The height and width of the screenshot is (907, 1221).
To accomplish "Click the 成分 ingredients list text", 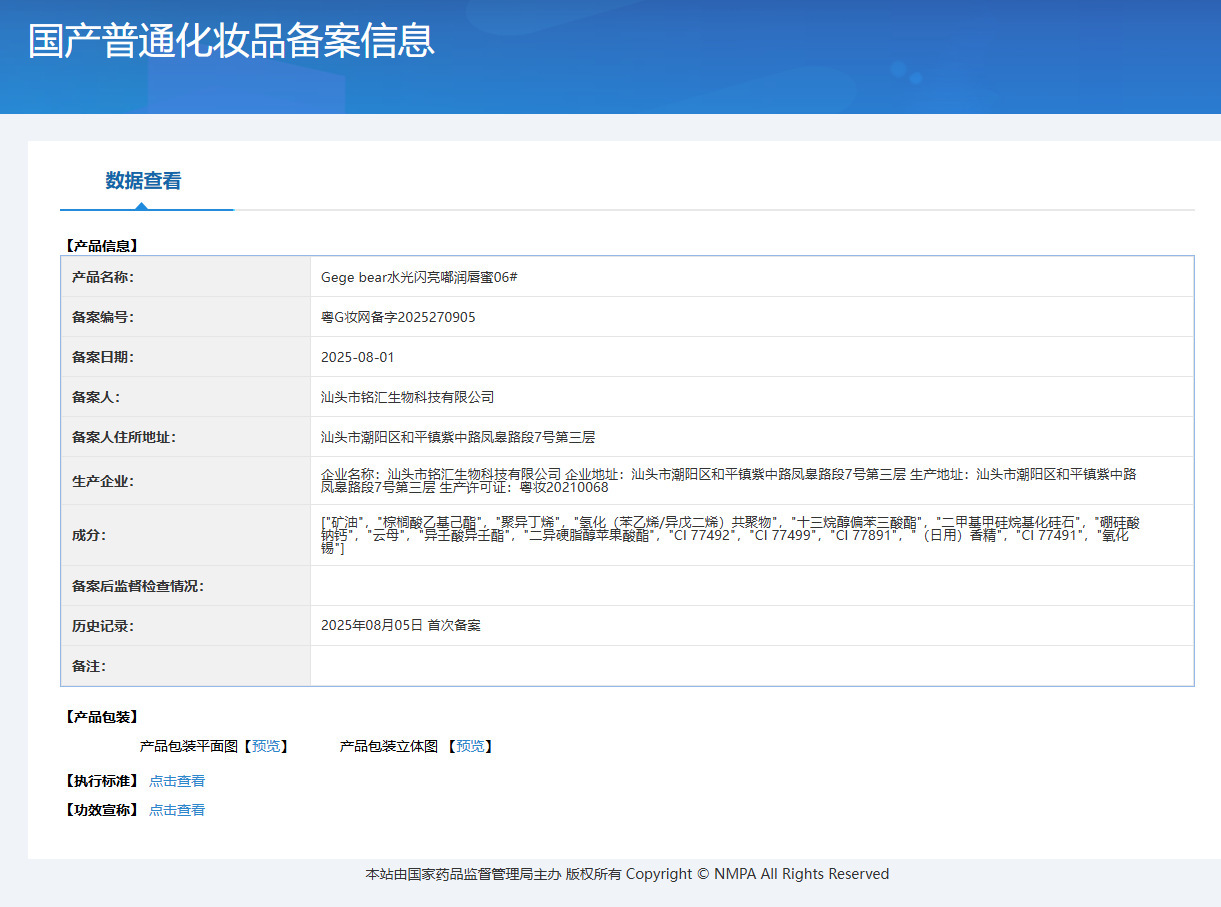I will pyautogui.click(x=731, y=535).
